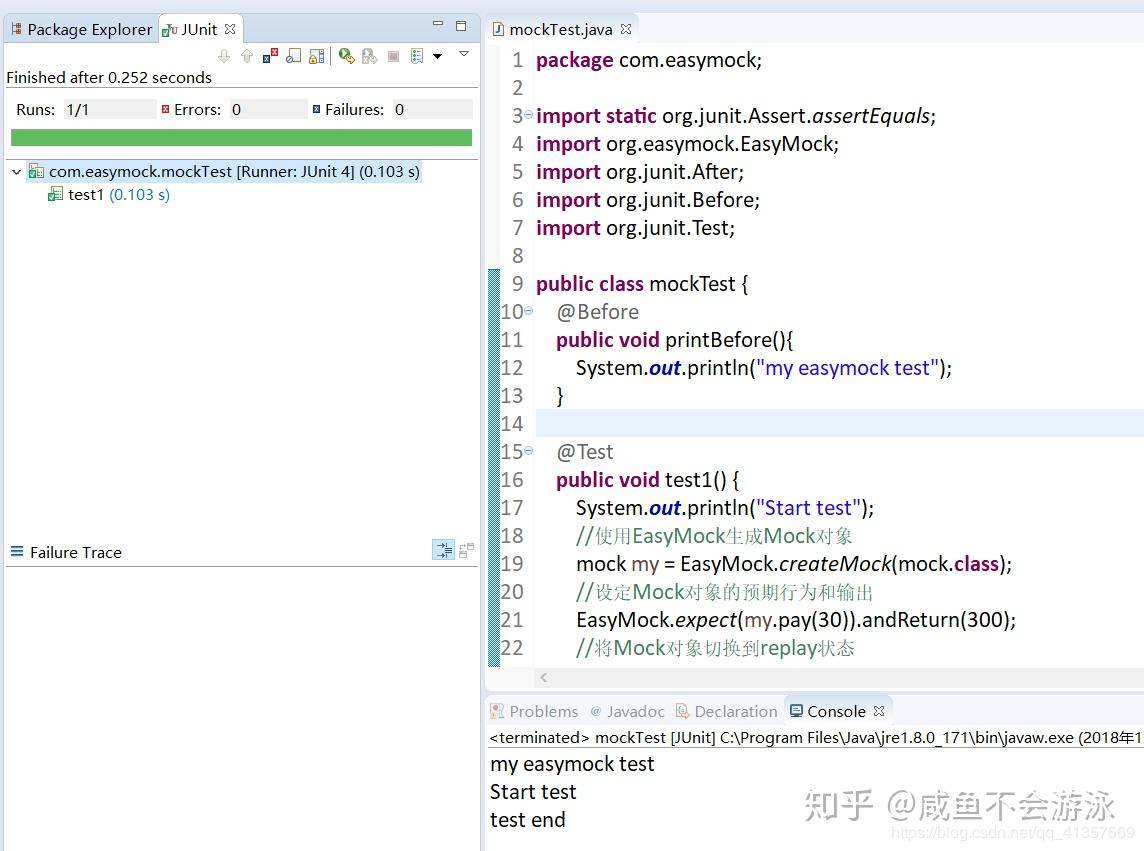Click 'Finished after 0.252 seconds' status text
The width and height of the screenshot is (1144, 851).
[x=109, y=77]
